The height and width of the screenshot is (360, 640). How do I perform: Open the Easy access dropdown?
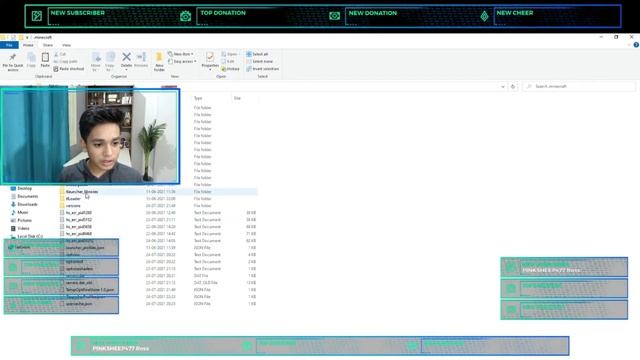[x=182, y=61]
